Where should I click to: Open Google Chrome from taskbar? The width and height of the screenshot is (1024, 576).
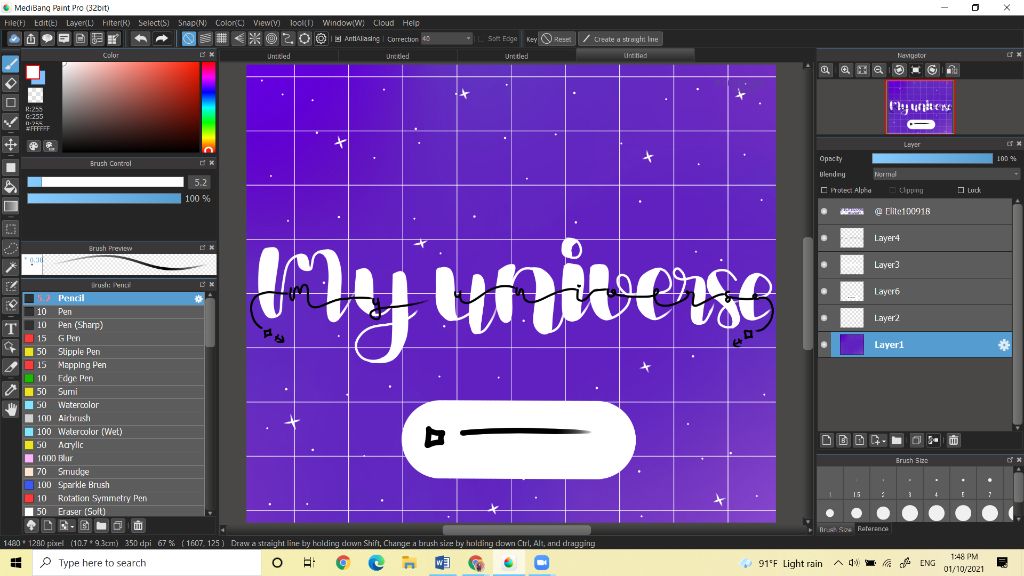343,562
